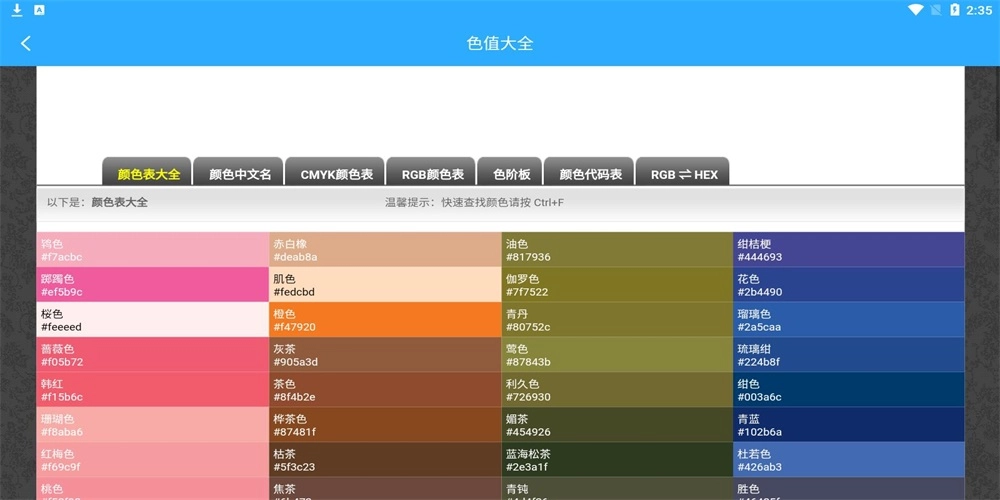
Task: Choose the 肌色 #fedcbd swatch
Action: click(385, 285)
